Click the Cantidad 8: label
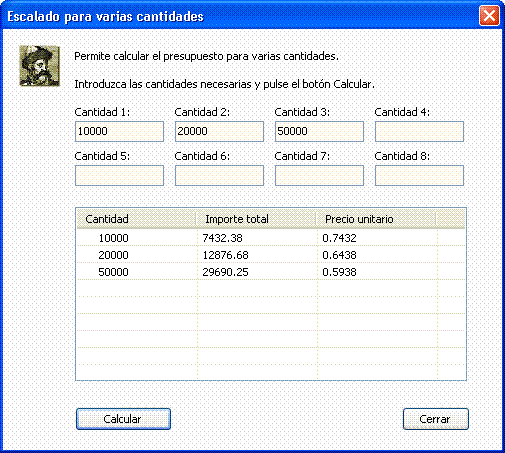This screenshot has width=505, height=453. (402, 156)
